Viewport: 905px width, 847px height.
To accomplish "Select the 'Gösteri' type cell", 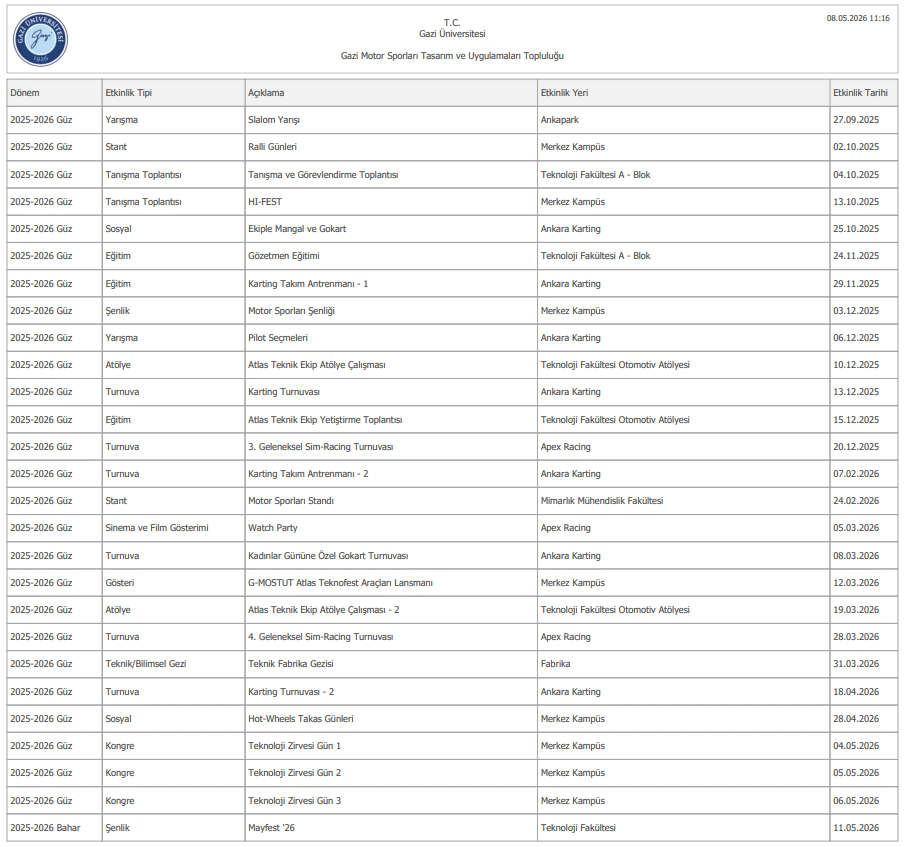I will click(174, 583).
